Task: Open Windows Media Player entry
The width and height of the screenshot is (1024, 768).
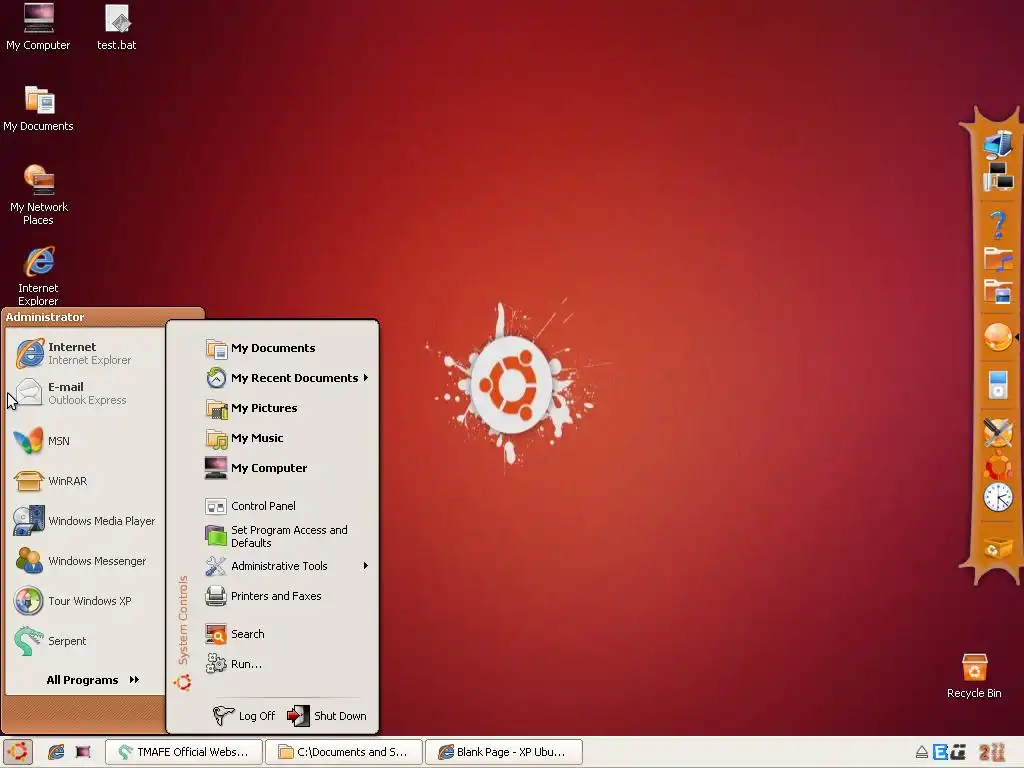Action: (x=85, y=520)
